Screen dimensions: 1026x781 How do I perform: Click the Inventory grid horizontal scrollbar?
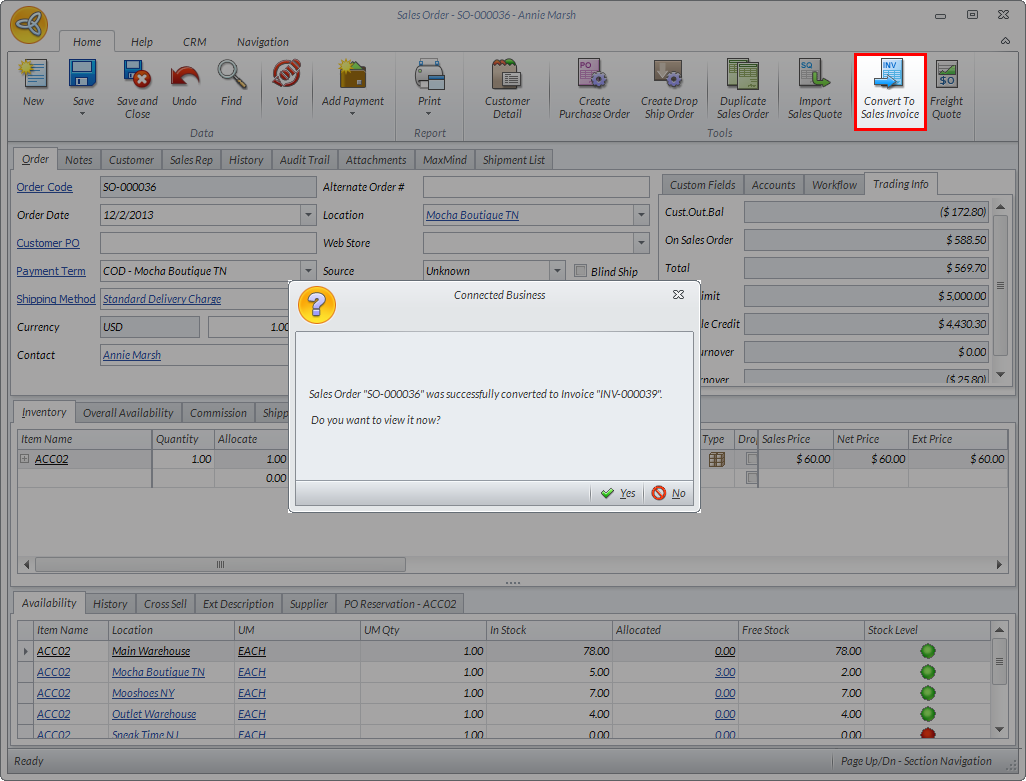pyautogui.click(x=220, y=565)
